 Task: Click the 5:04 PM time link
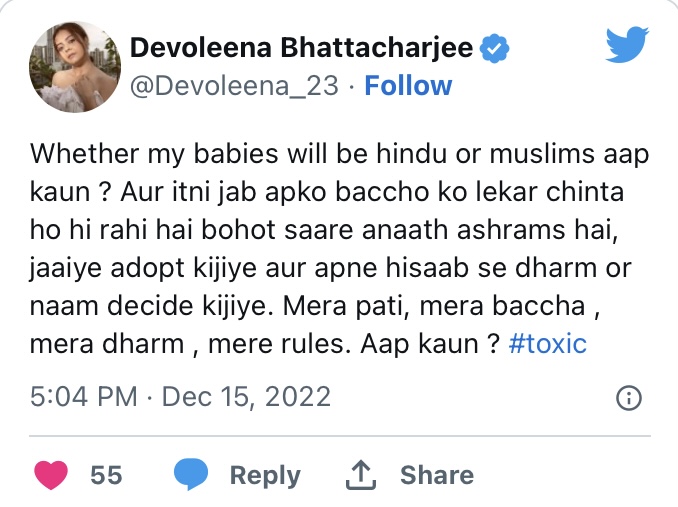(84, 397)
